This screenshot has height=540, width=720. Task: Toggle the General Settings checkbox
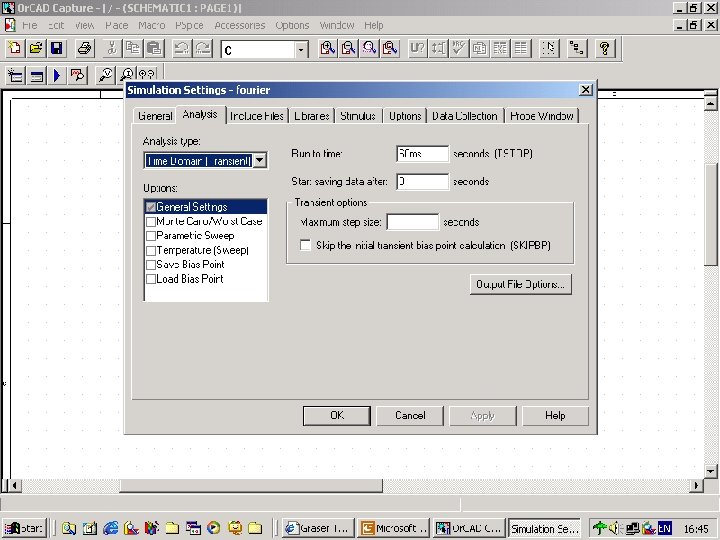151,207
